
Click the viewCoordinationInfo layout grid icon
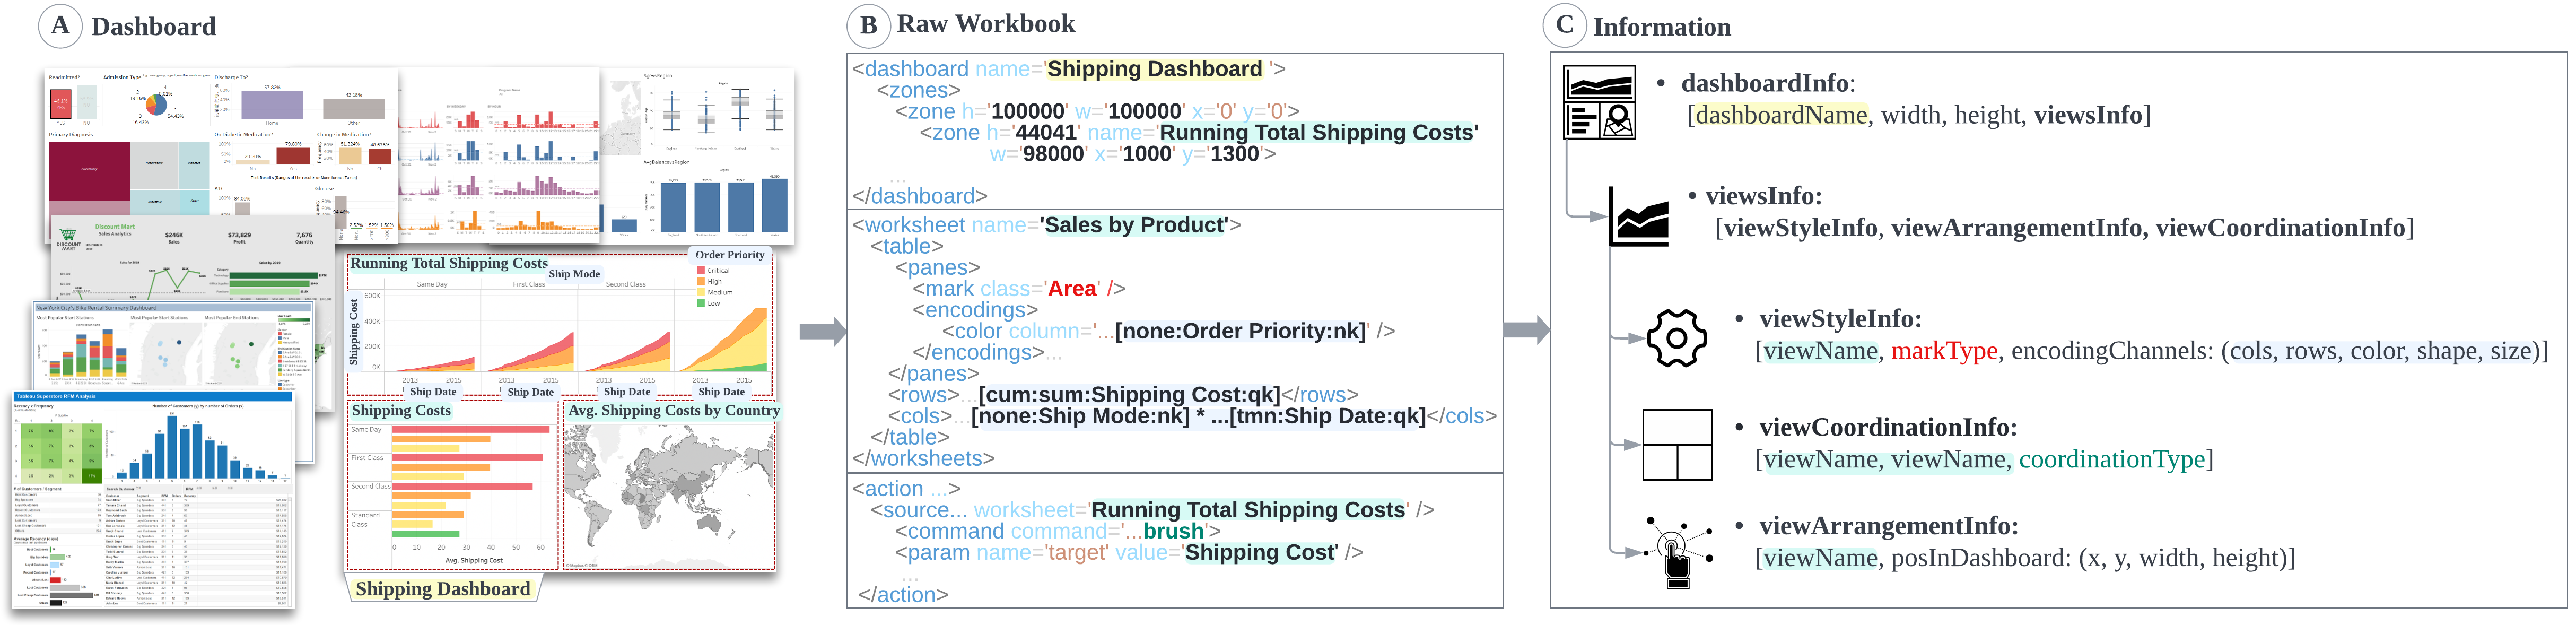coord(1677,445)
